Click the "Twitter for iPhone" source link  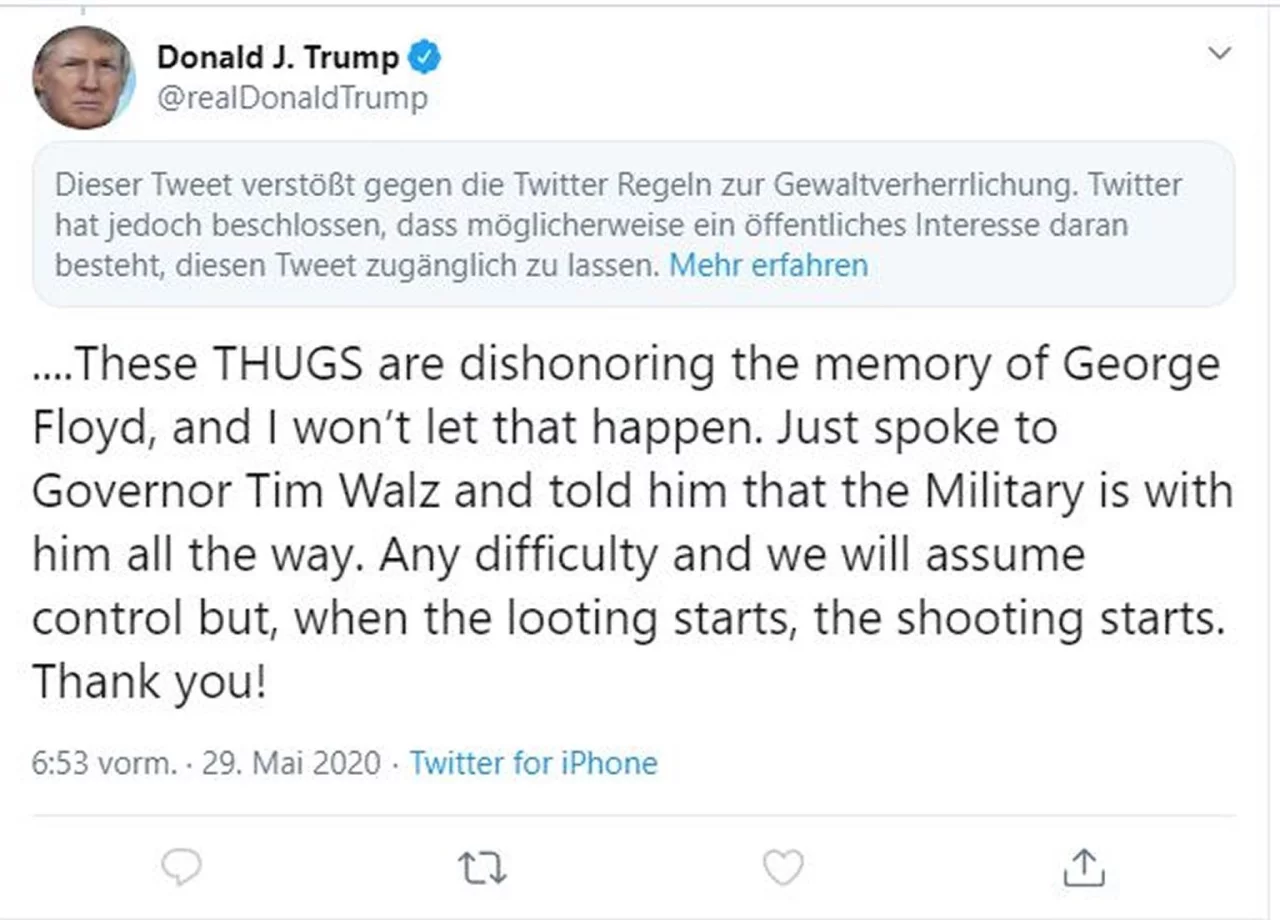click(x=534, y=764)
